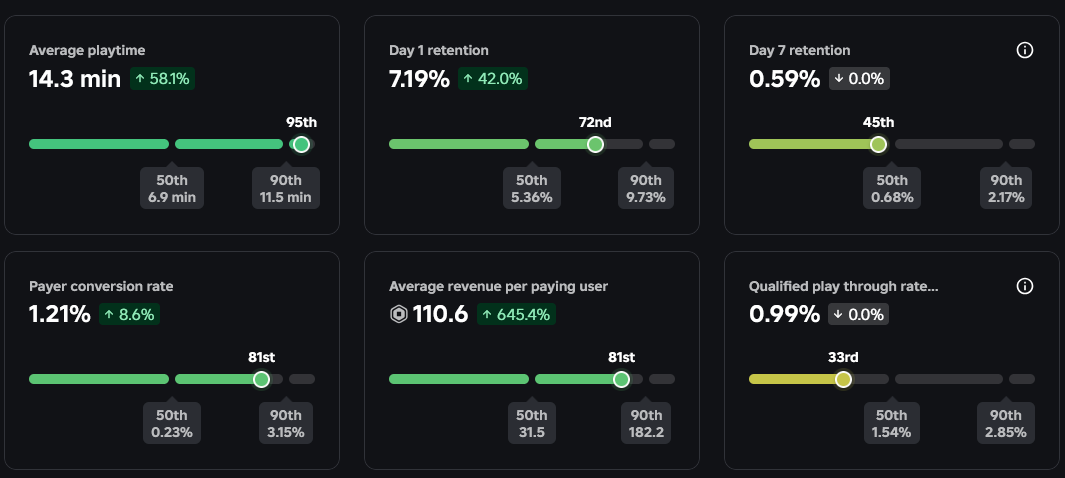Click the Qualified play through rate info icon
1065x478 pixels.
[x=1024, y=286]
